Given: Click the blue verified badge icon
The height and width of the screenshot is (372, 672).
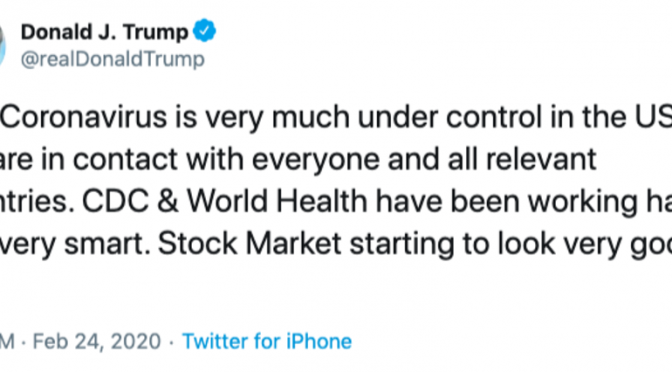Looking at the screenshot, I should tap(204, 30).
